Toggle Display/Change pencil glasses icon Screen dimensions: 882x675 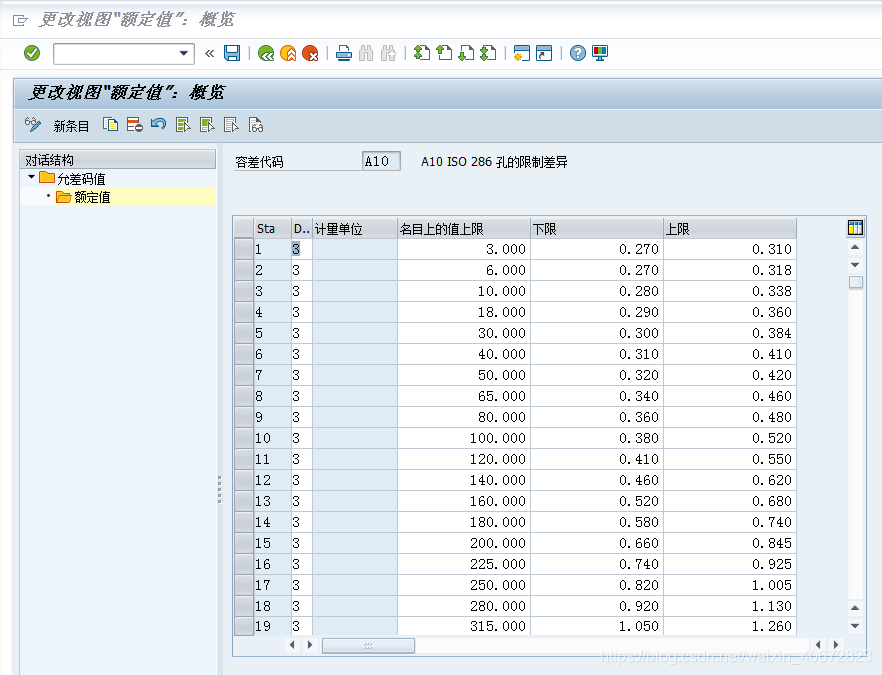[x=33, y=125]
